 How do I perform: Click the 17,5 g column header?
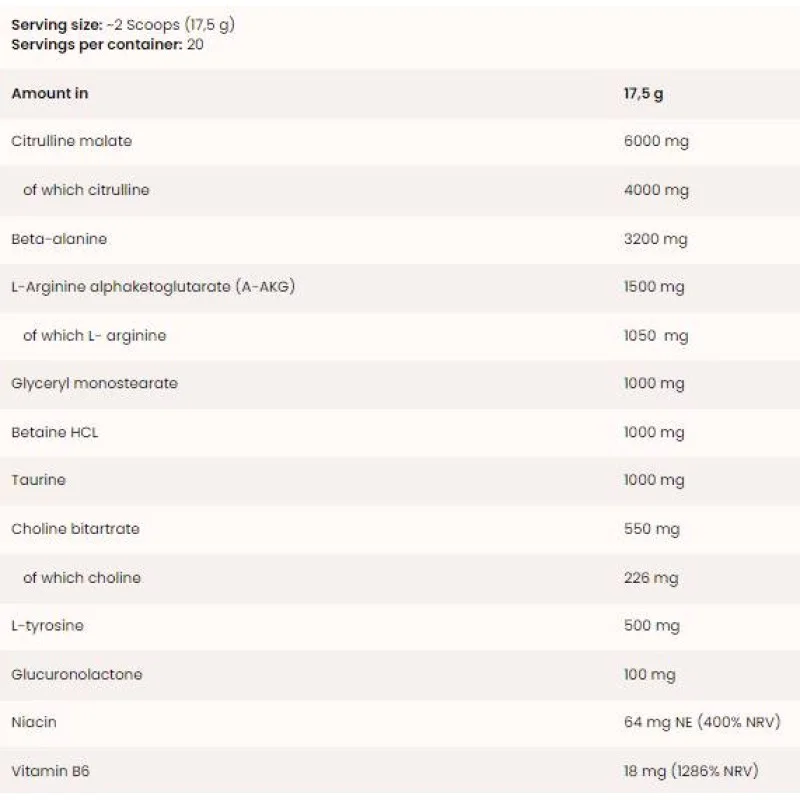(643, 94)
